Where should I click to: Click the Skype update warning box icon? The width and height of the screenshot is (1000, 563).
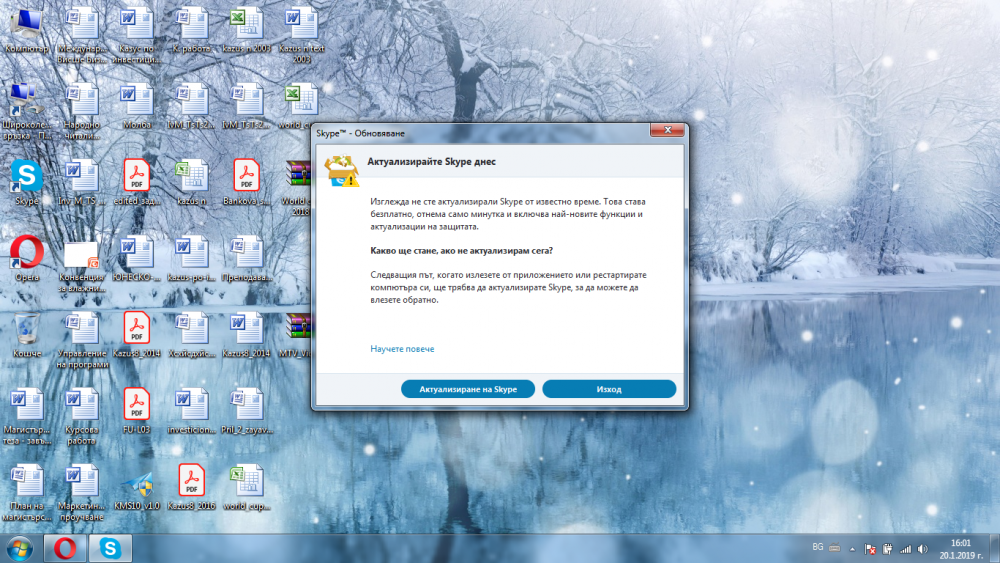[x=342, y=171]
